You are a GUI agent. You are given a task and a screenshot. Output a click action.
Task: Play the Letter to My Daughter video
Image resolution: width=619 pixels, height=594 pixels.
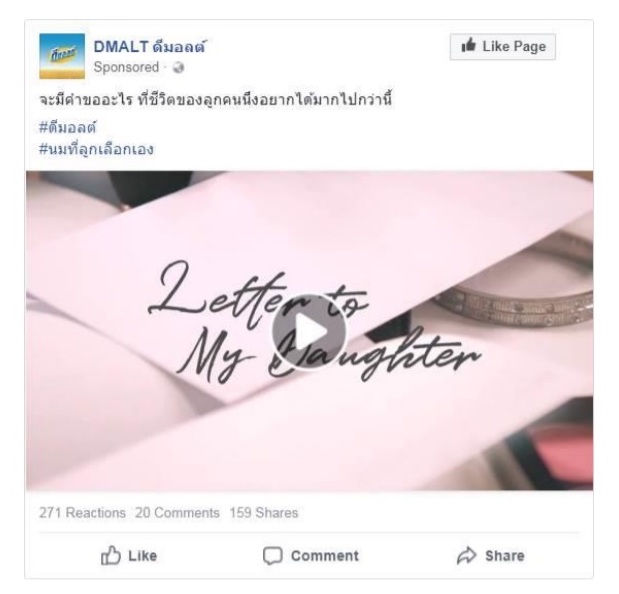coord(309,332)
